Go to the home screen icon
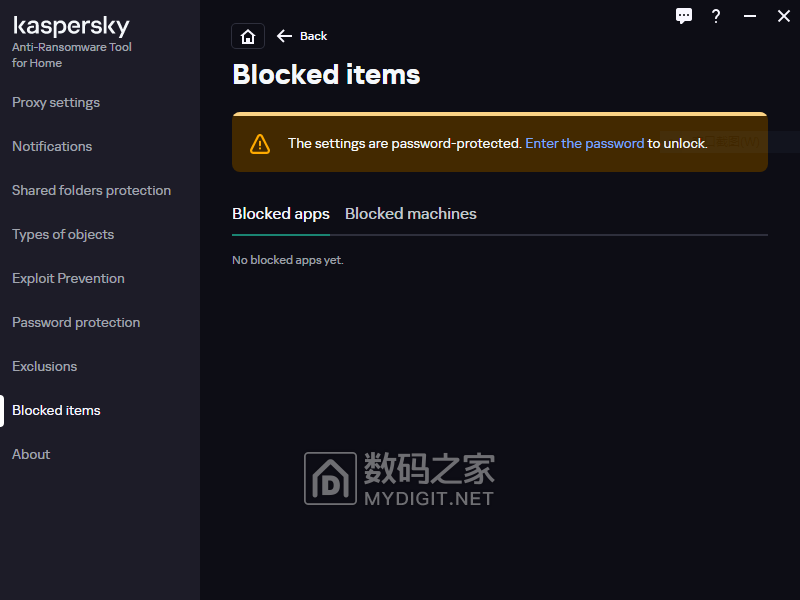This screenshot has height=600, width=800. click(248, 36)
